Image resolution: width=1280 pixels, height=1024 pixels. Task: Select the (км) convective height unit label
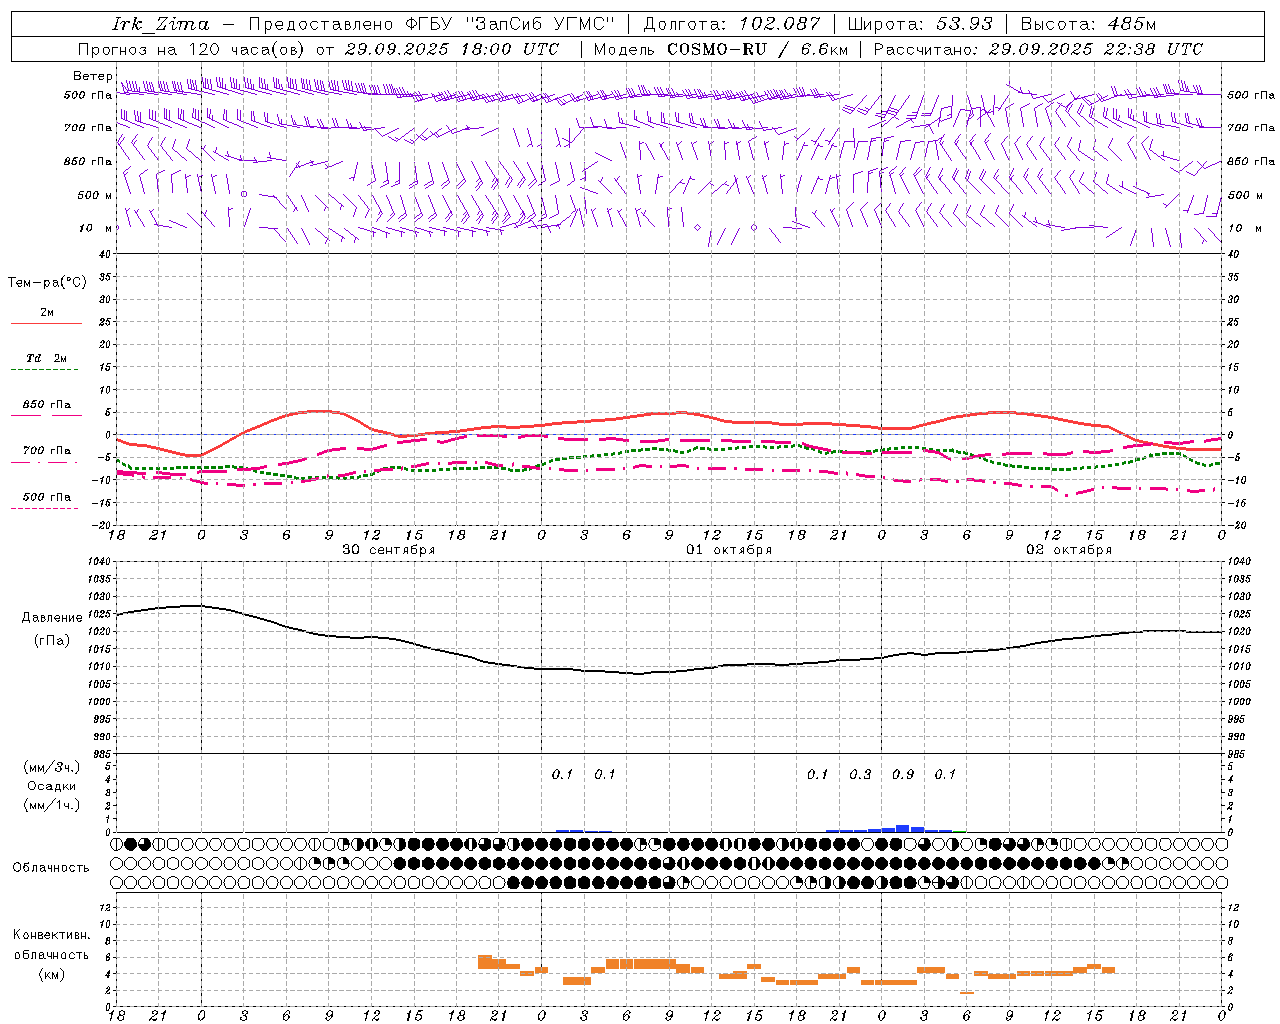[52, 974]
